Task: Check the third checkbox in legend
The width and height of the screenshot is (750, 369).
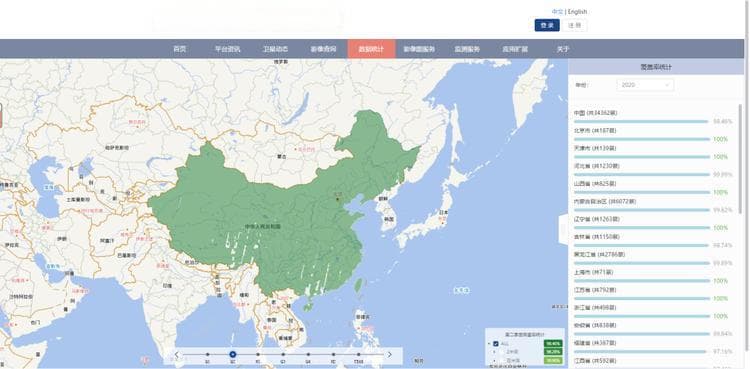Action: pos(502,360)
